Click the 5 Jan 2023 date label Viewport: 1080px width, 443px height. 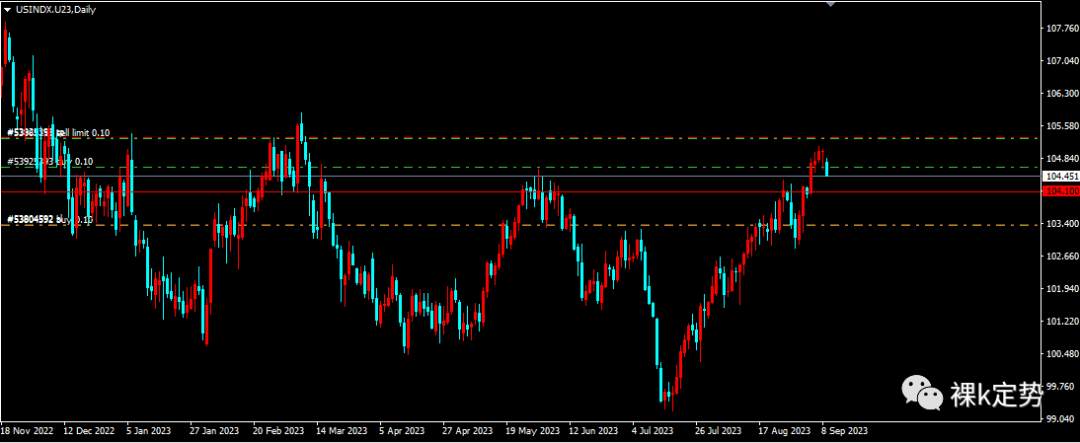(x=149, y=431)
